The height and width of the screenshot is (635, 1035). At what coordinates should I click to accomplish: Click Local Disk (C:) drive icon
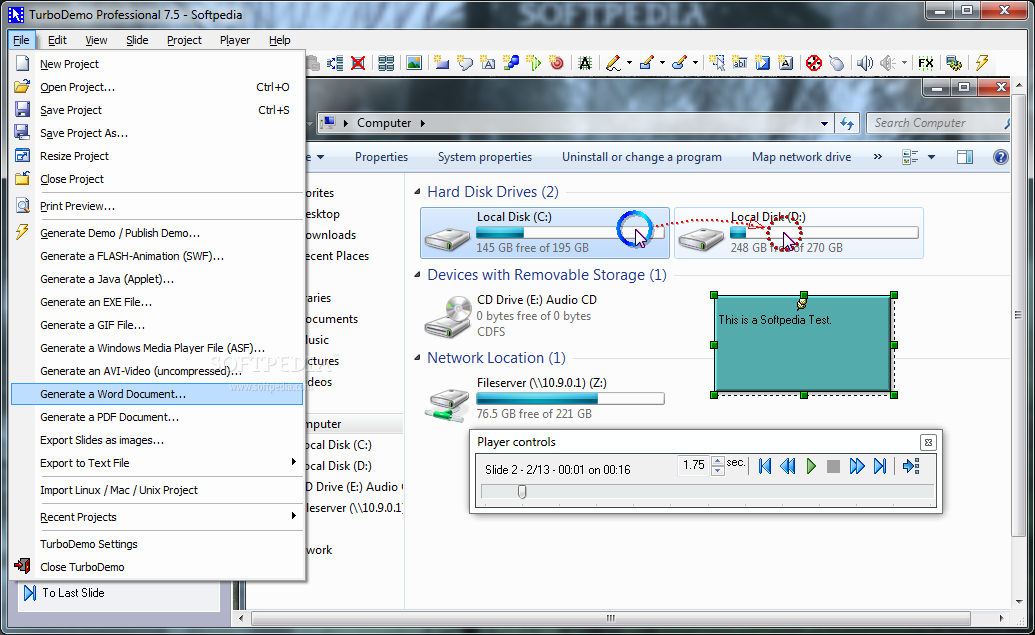448,238
